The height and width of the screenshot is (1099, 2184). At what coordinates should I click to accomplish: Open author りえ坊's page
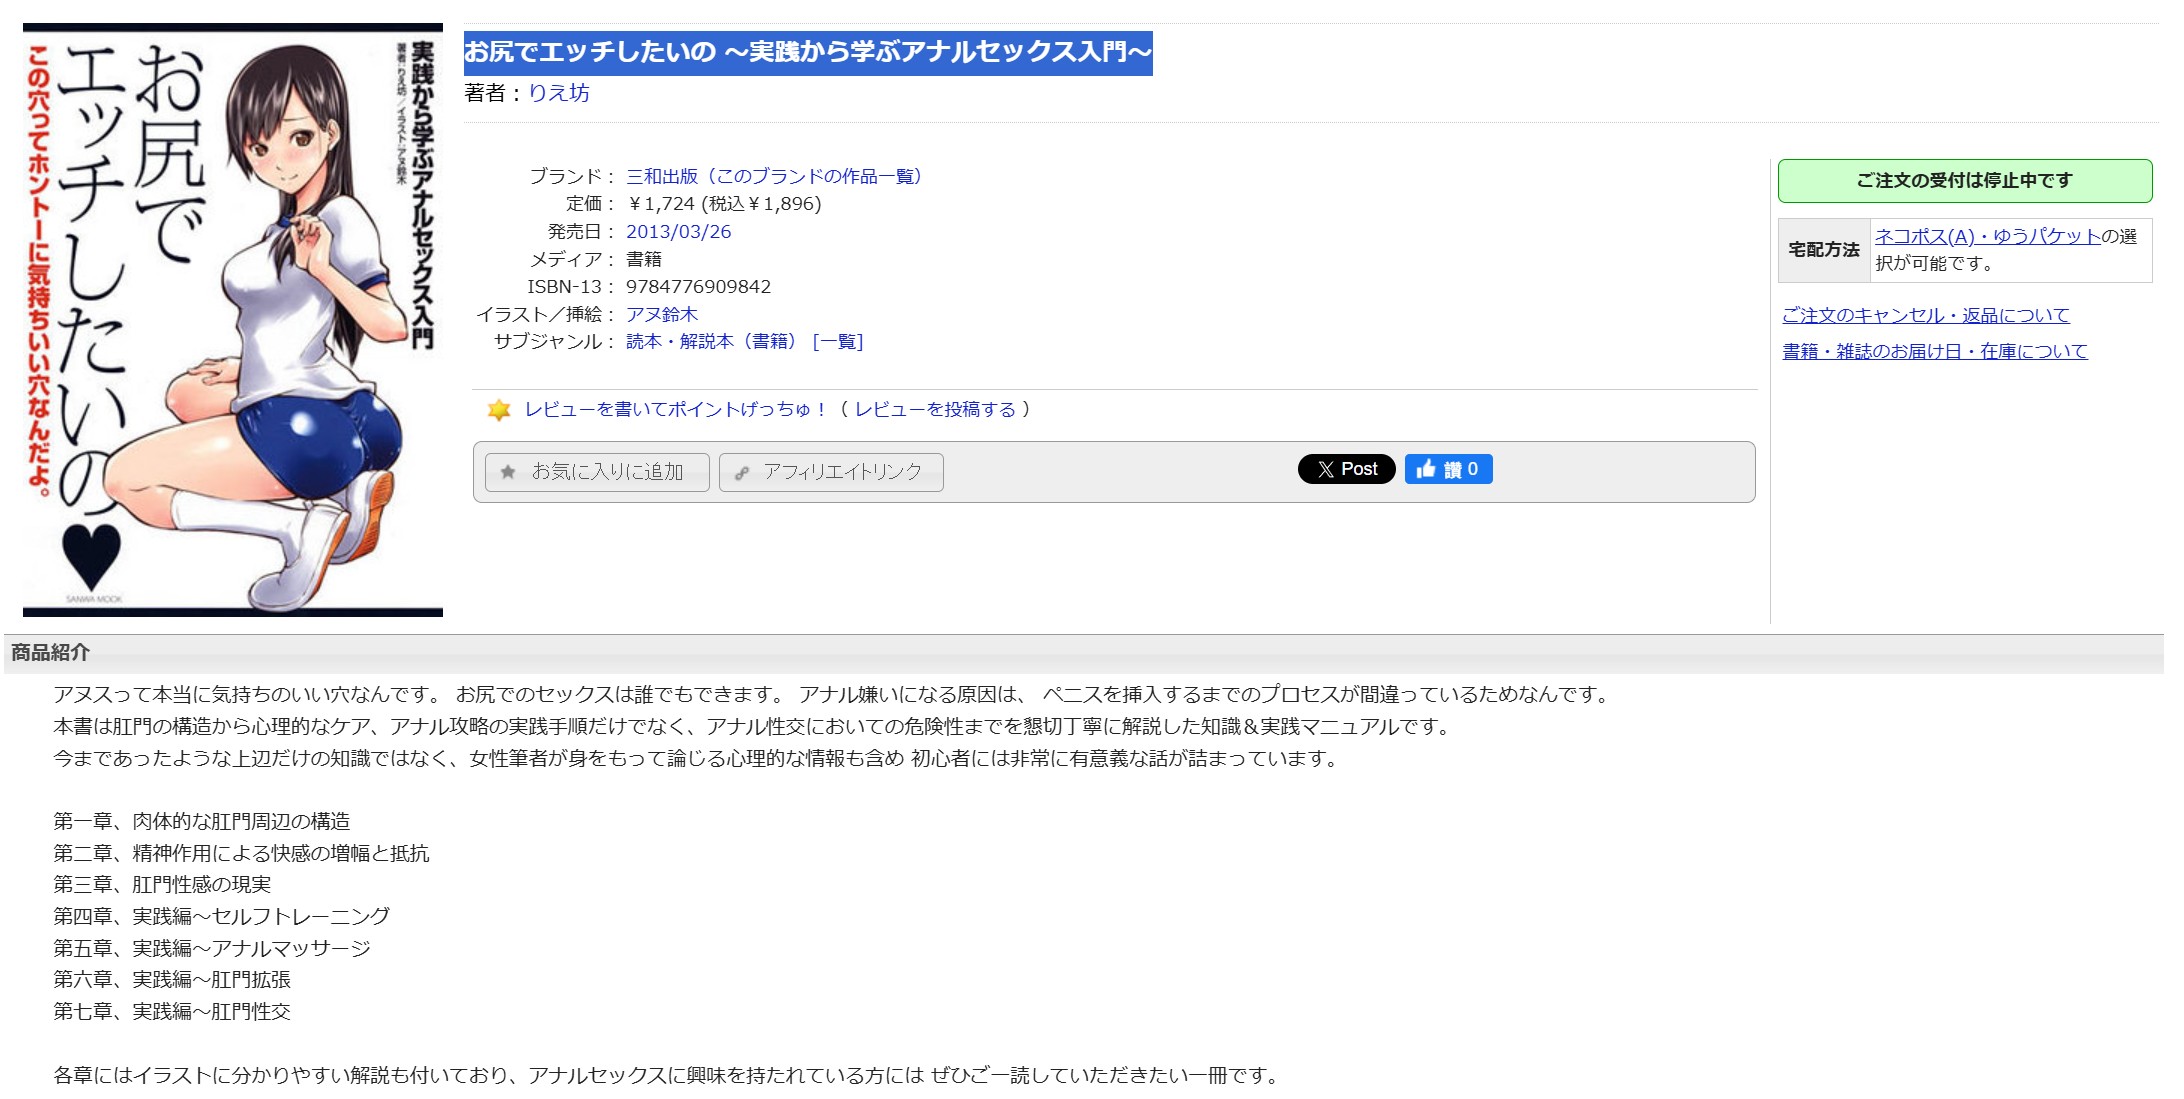click(x=559, y=93)
